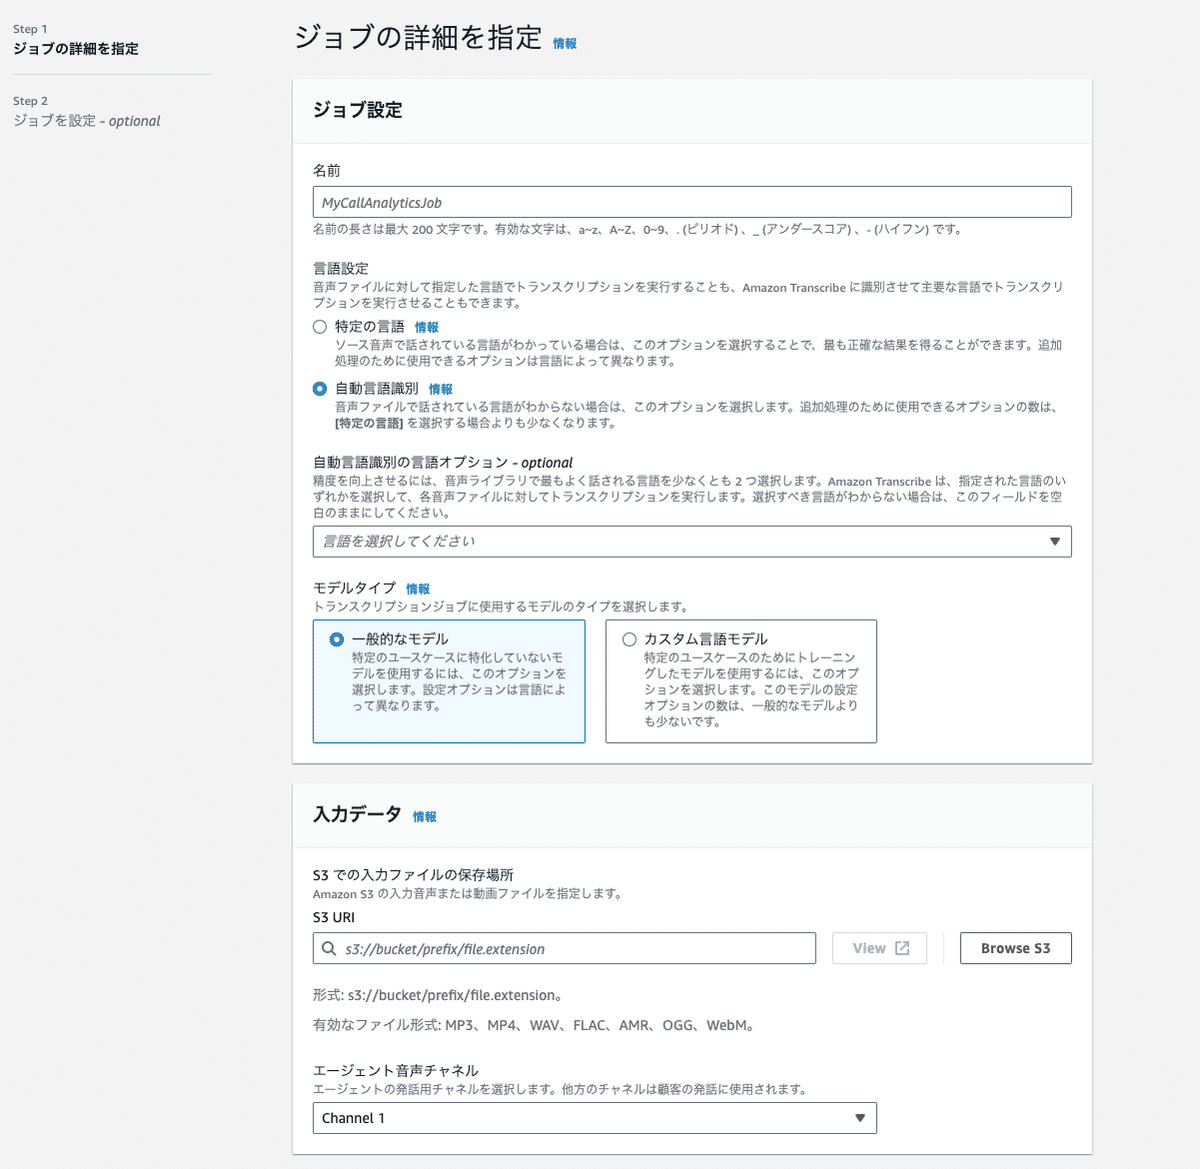This screenshot has width=1200, height=1169.
Task: Click the S3 での入力ファイルの保存場所 label
Action: 413,874
